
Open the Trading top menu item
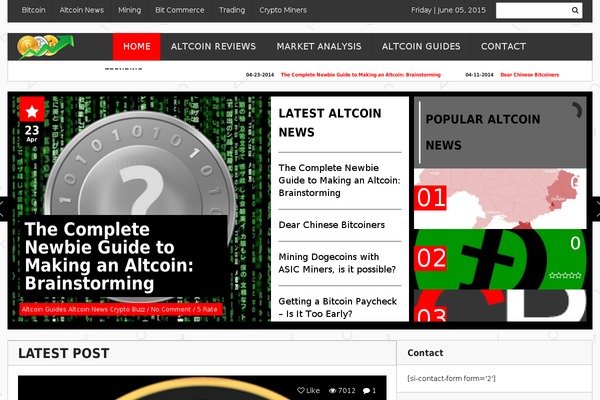click(232, 10)
